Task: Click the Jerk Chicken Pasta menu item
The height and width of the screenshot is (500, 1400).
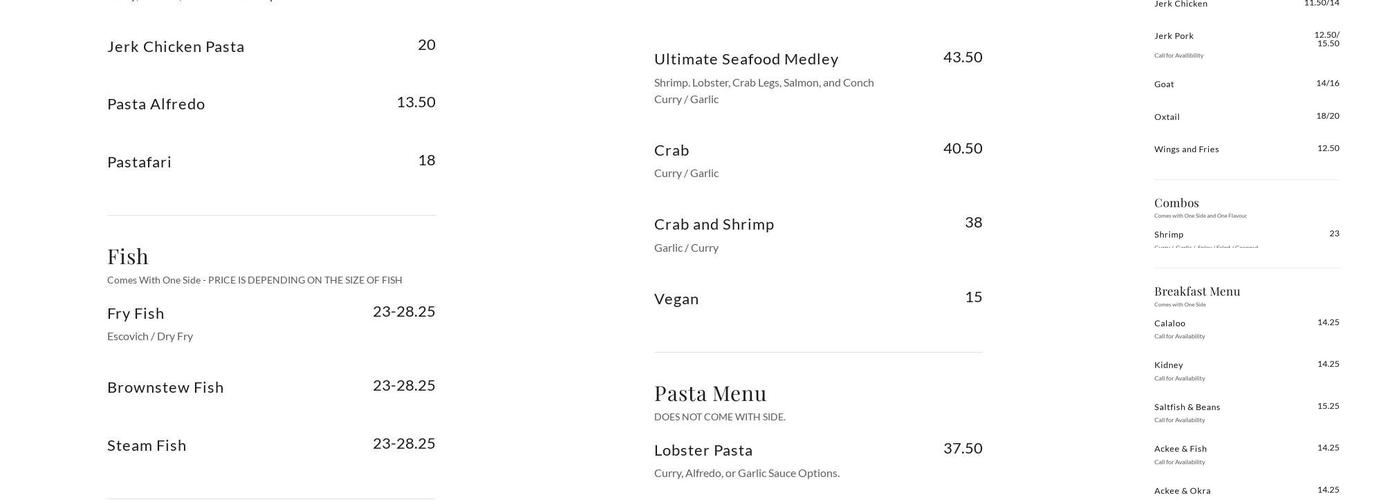Action: [x=176, y=46]
